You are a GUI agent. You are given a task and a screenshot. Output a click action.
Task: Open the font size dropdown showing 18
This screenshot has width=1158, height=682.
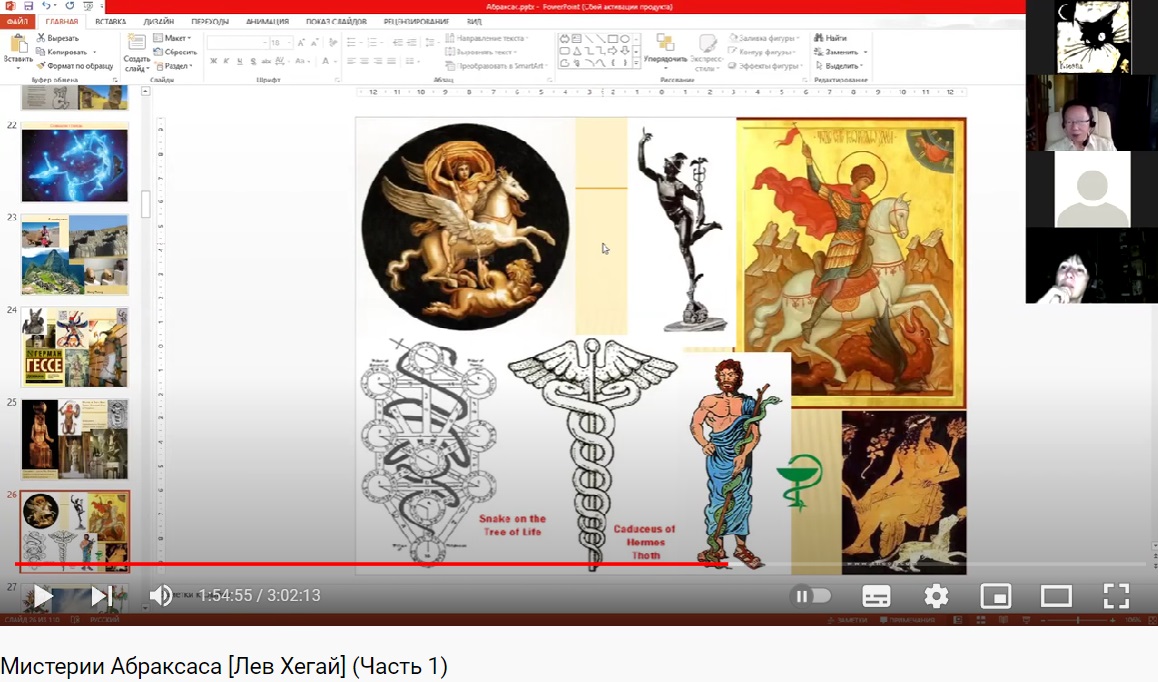coord(280,43)
